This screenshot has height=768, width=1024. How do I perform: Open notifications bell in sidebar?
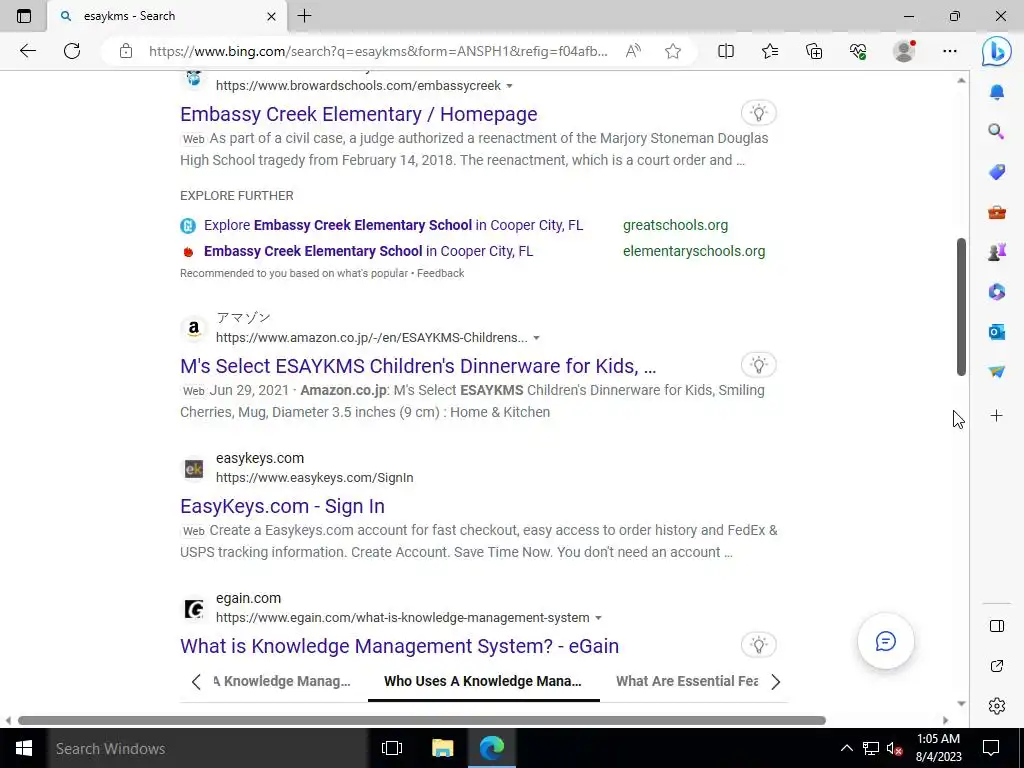(x=997, y=92)
